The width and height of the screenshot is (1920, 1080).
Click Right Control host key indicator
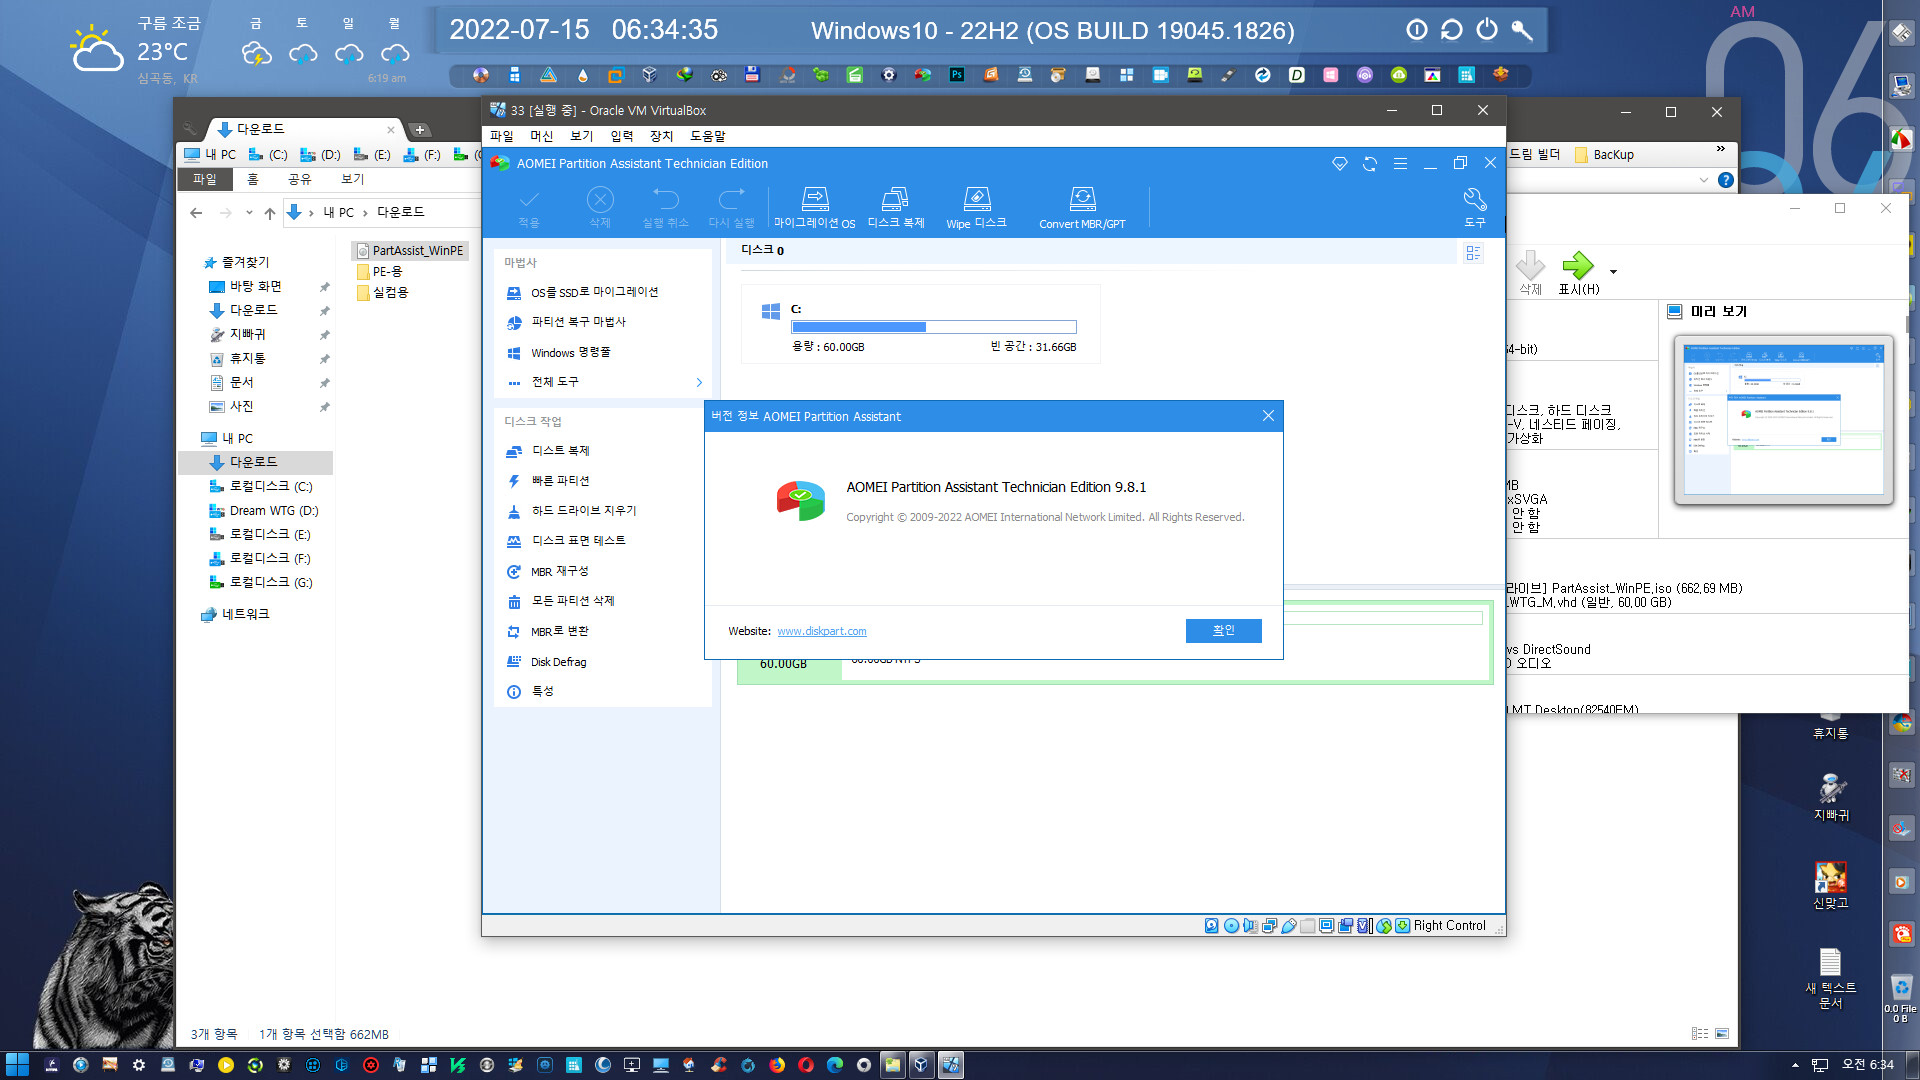pyautogui.click(x=1449, y=926)
